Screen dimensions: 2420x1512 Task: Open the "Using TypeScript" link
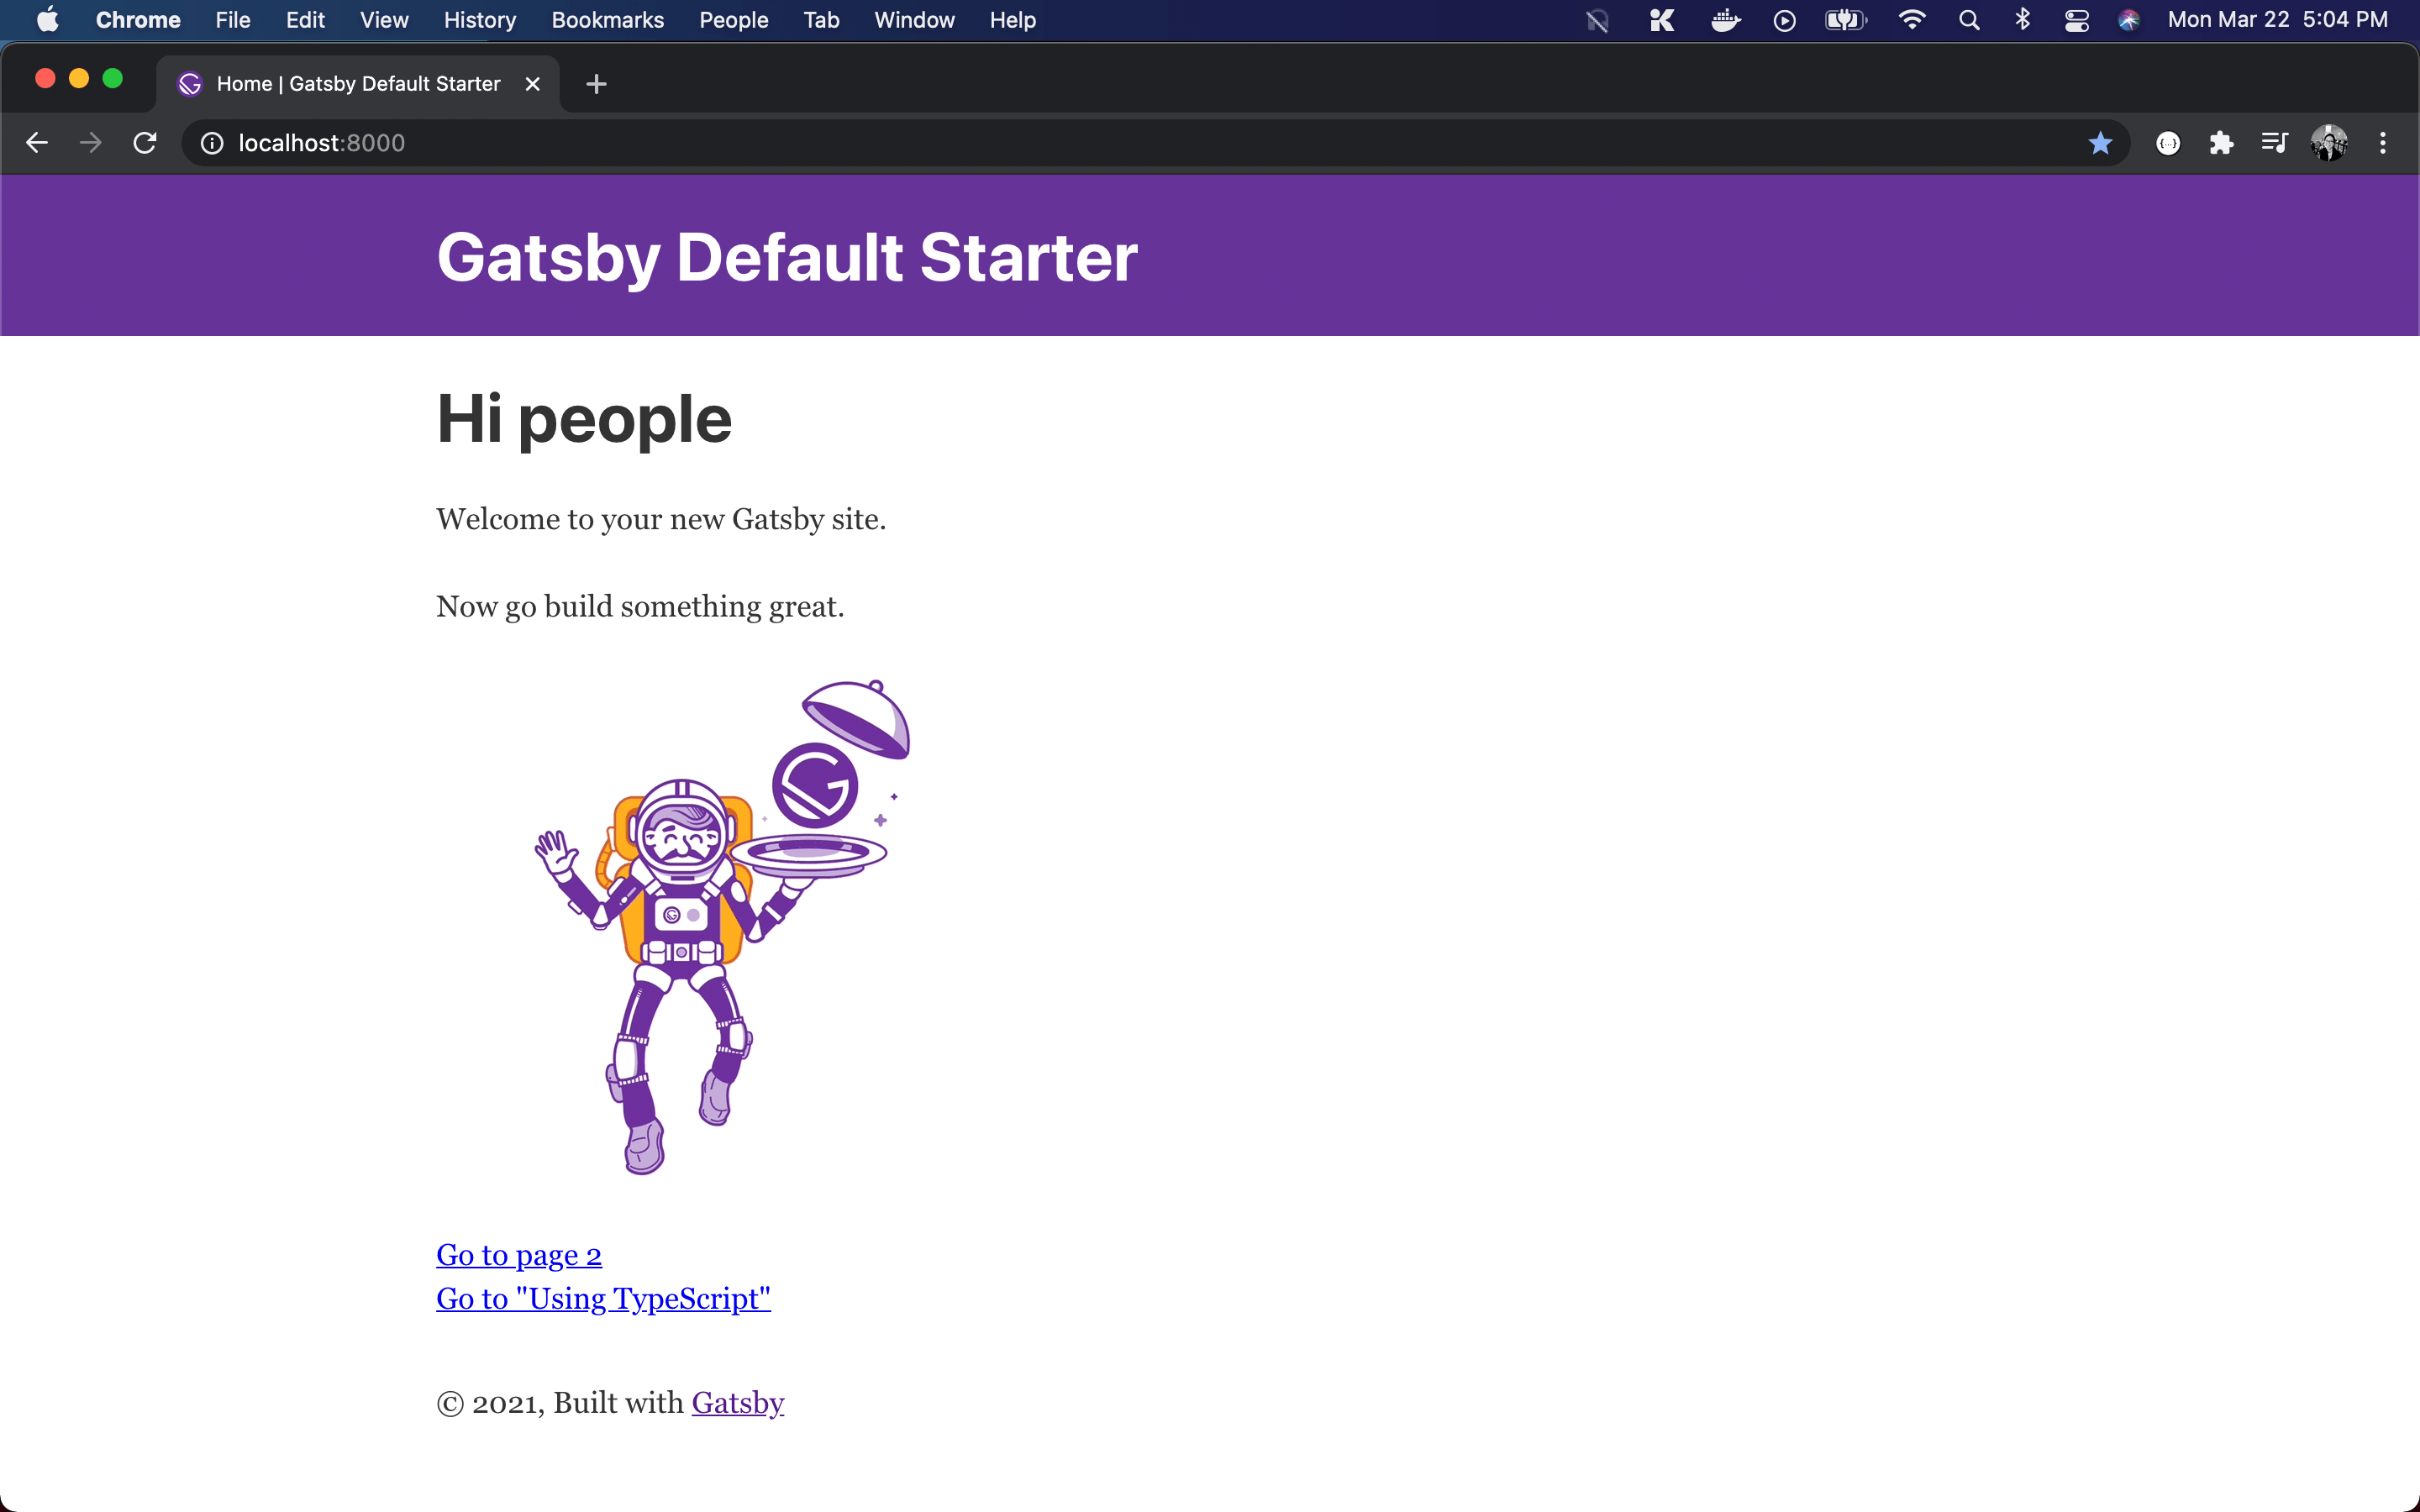pyautogui.click(x=603, y=1298)
